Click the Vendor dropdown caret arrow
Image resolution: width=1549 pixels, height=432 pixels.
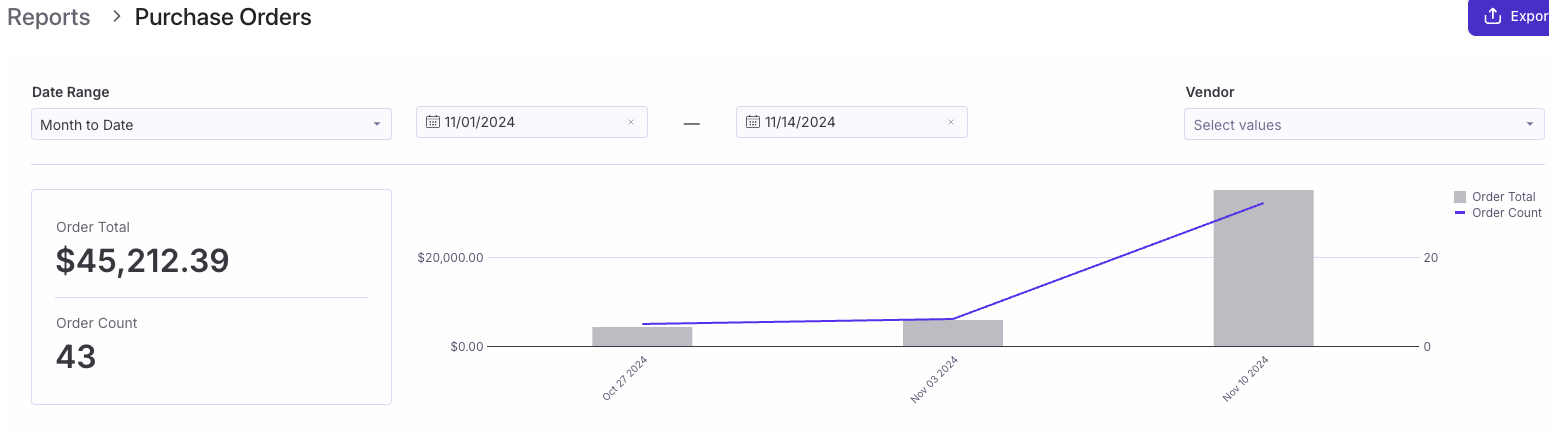click(1530, 125)
